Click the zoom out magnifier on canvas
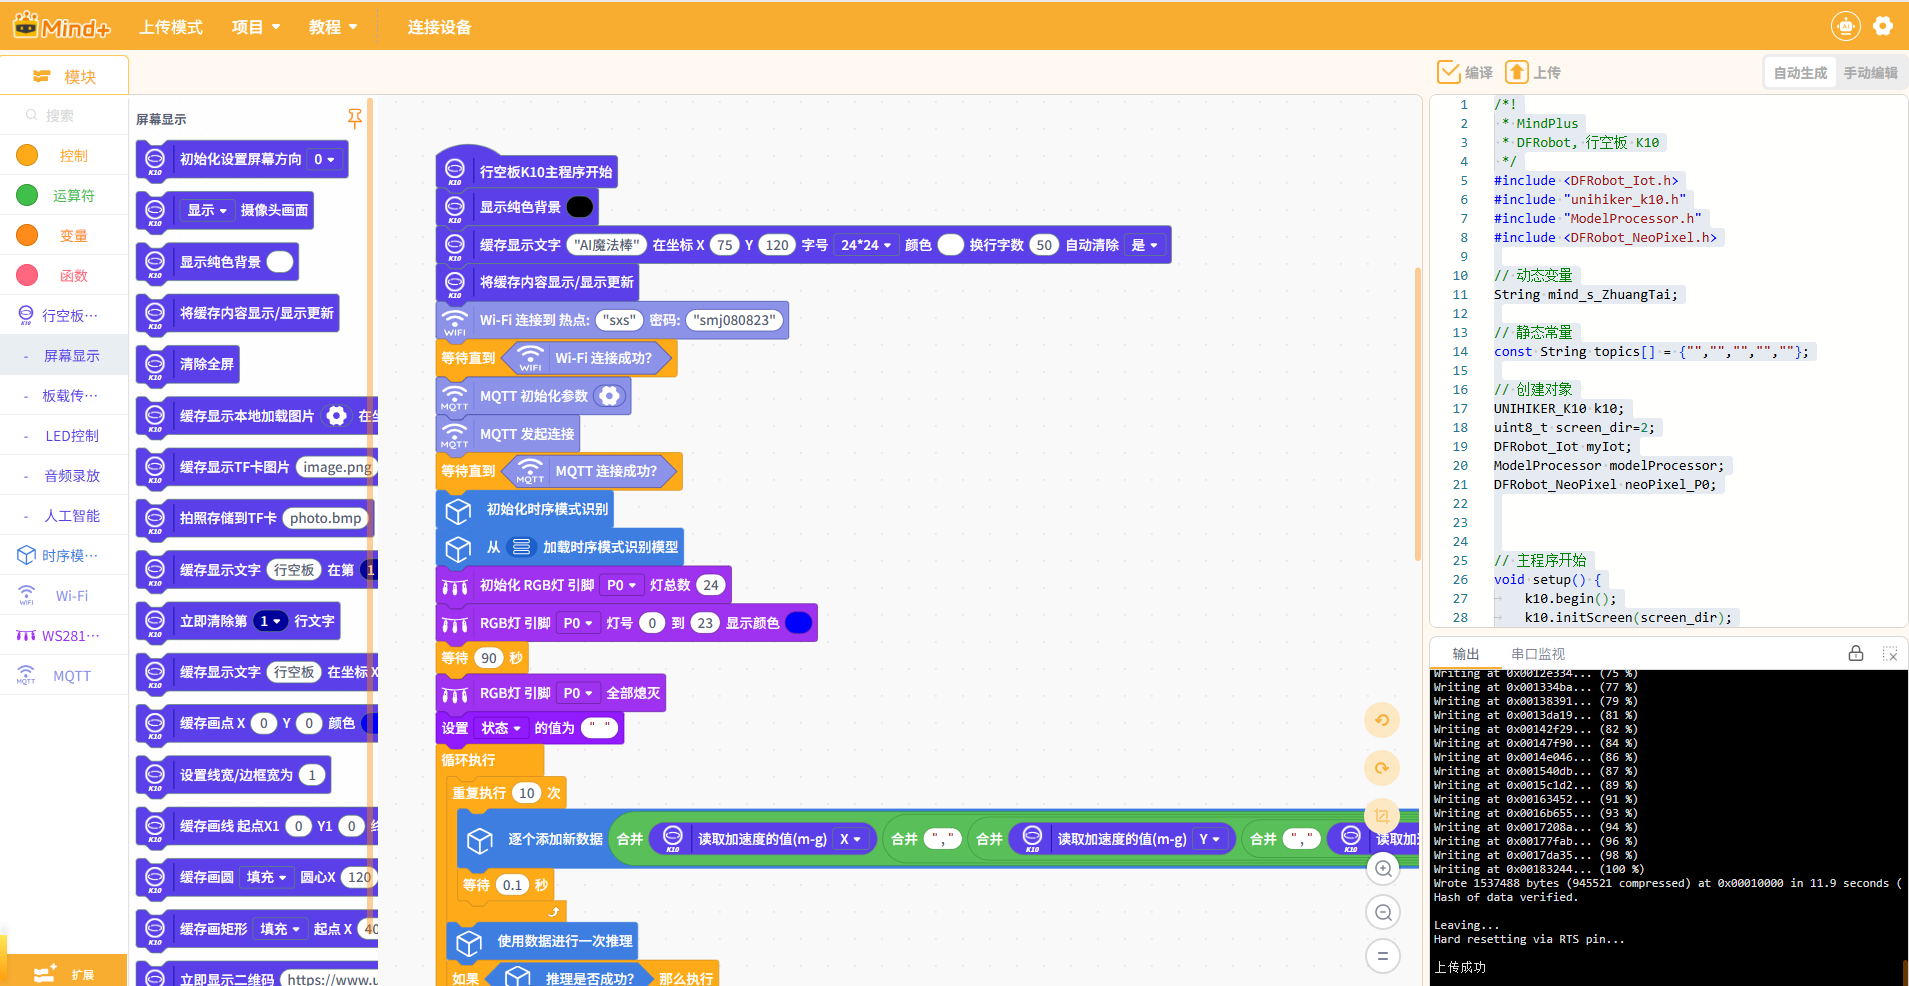1909x986 pixels. [1383, 912]
